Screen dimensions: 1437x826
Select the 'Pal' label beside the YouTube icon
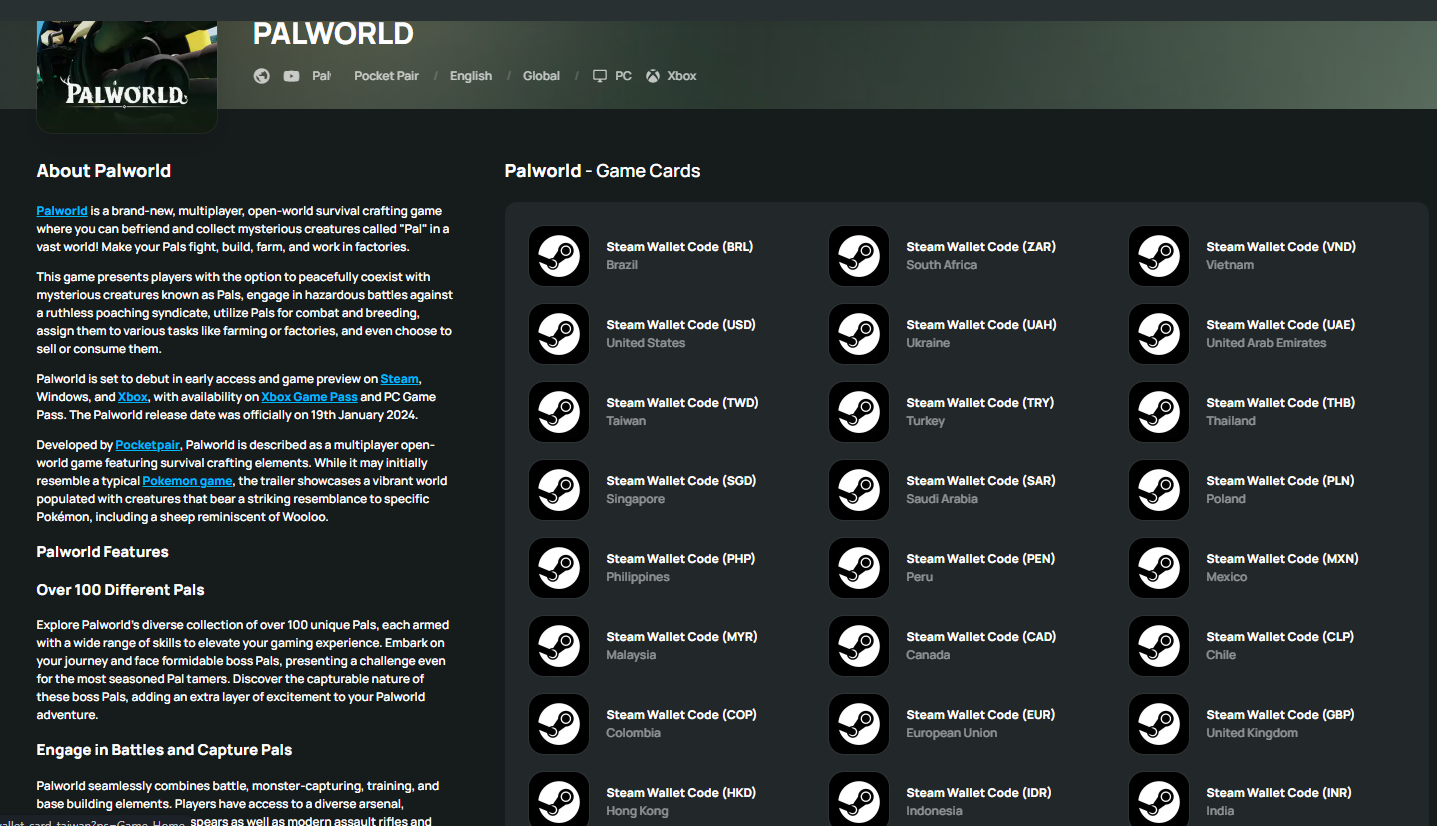(321, 76)
